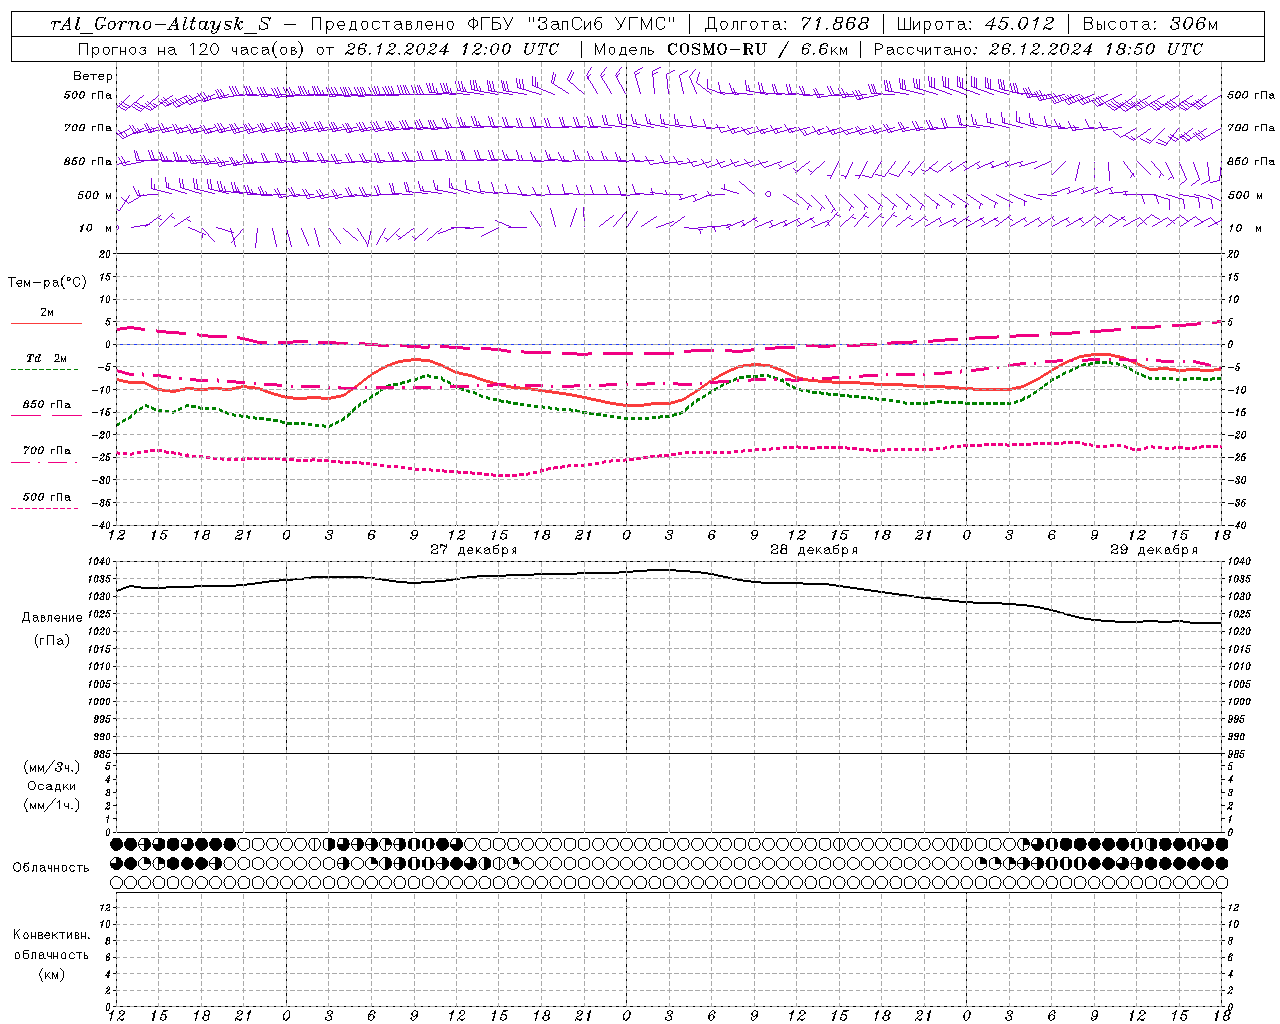Click the '500 гПа' temperature legend entry
Screen dimensions: 1280x1024
click(x=47, y=497)
